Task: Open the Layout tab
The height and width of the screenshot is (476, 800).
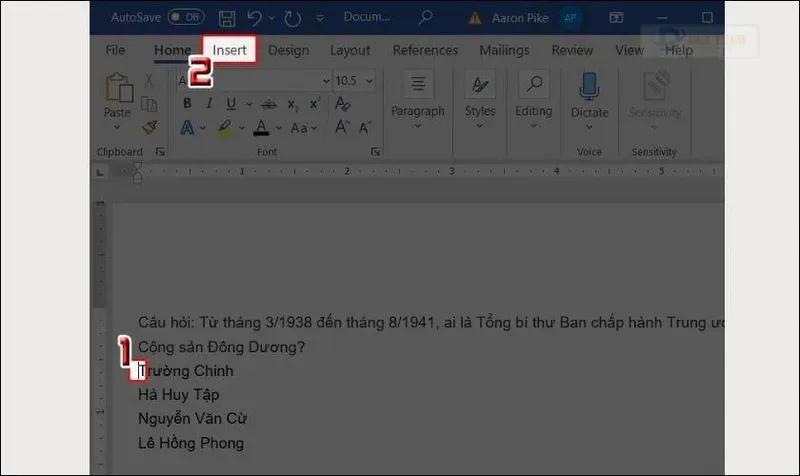Action: (x=350, y=50)
